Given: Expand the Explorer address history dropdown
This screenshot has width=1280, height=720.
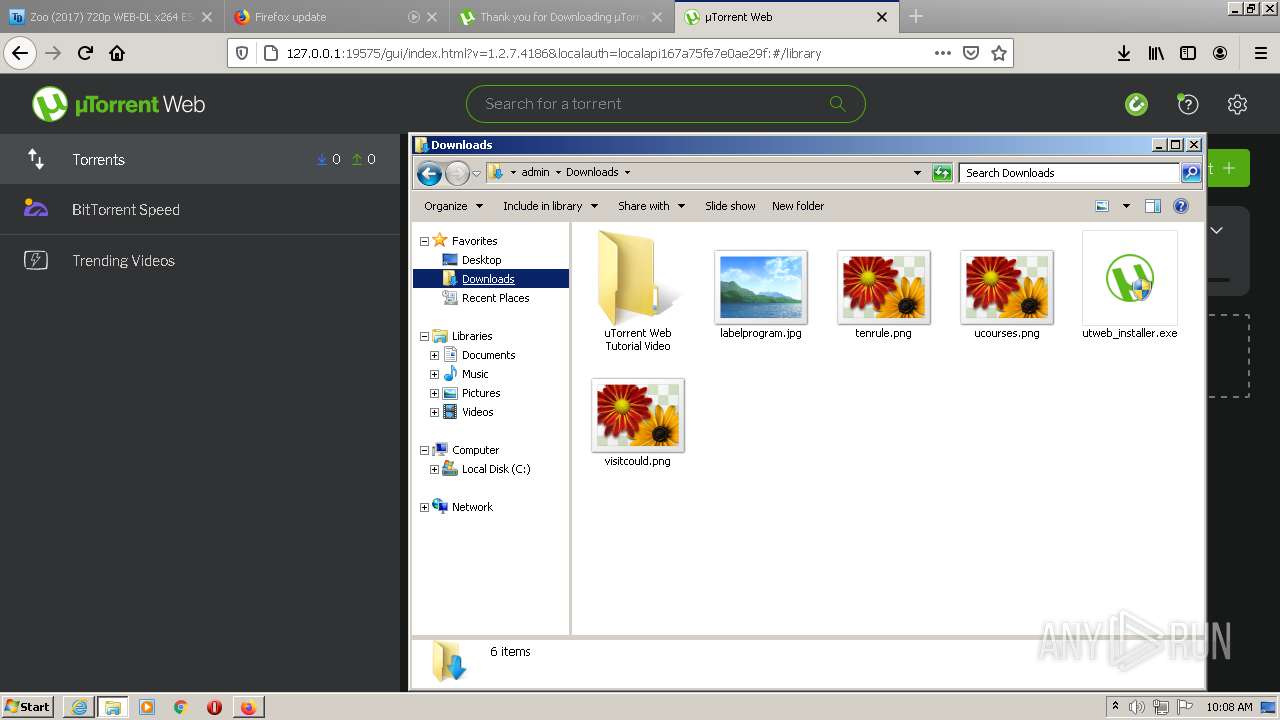Looking at the screenshot, I should pyautogui.click(x=917, y=173).
